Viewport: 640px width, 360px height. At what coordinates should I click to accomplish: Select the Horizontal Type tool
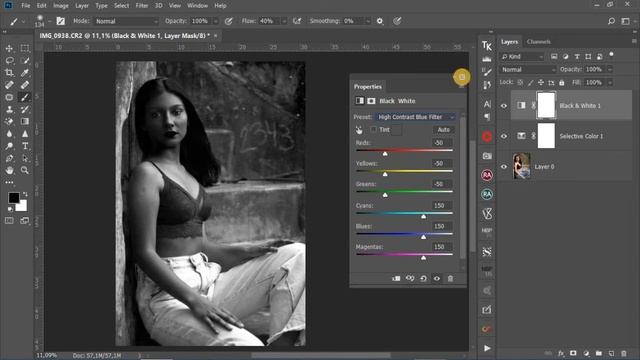click(x=25, y=146)
